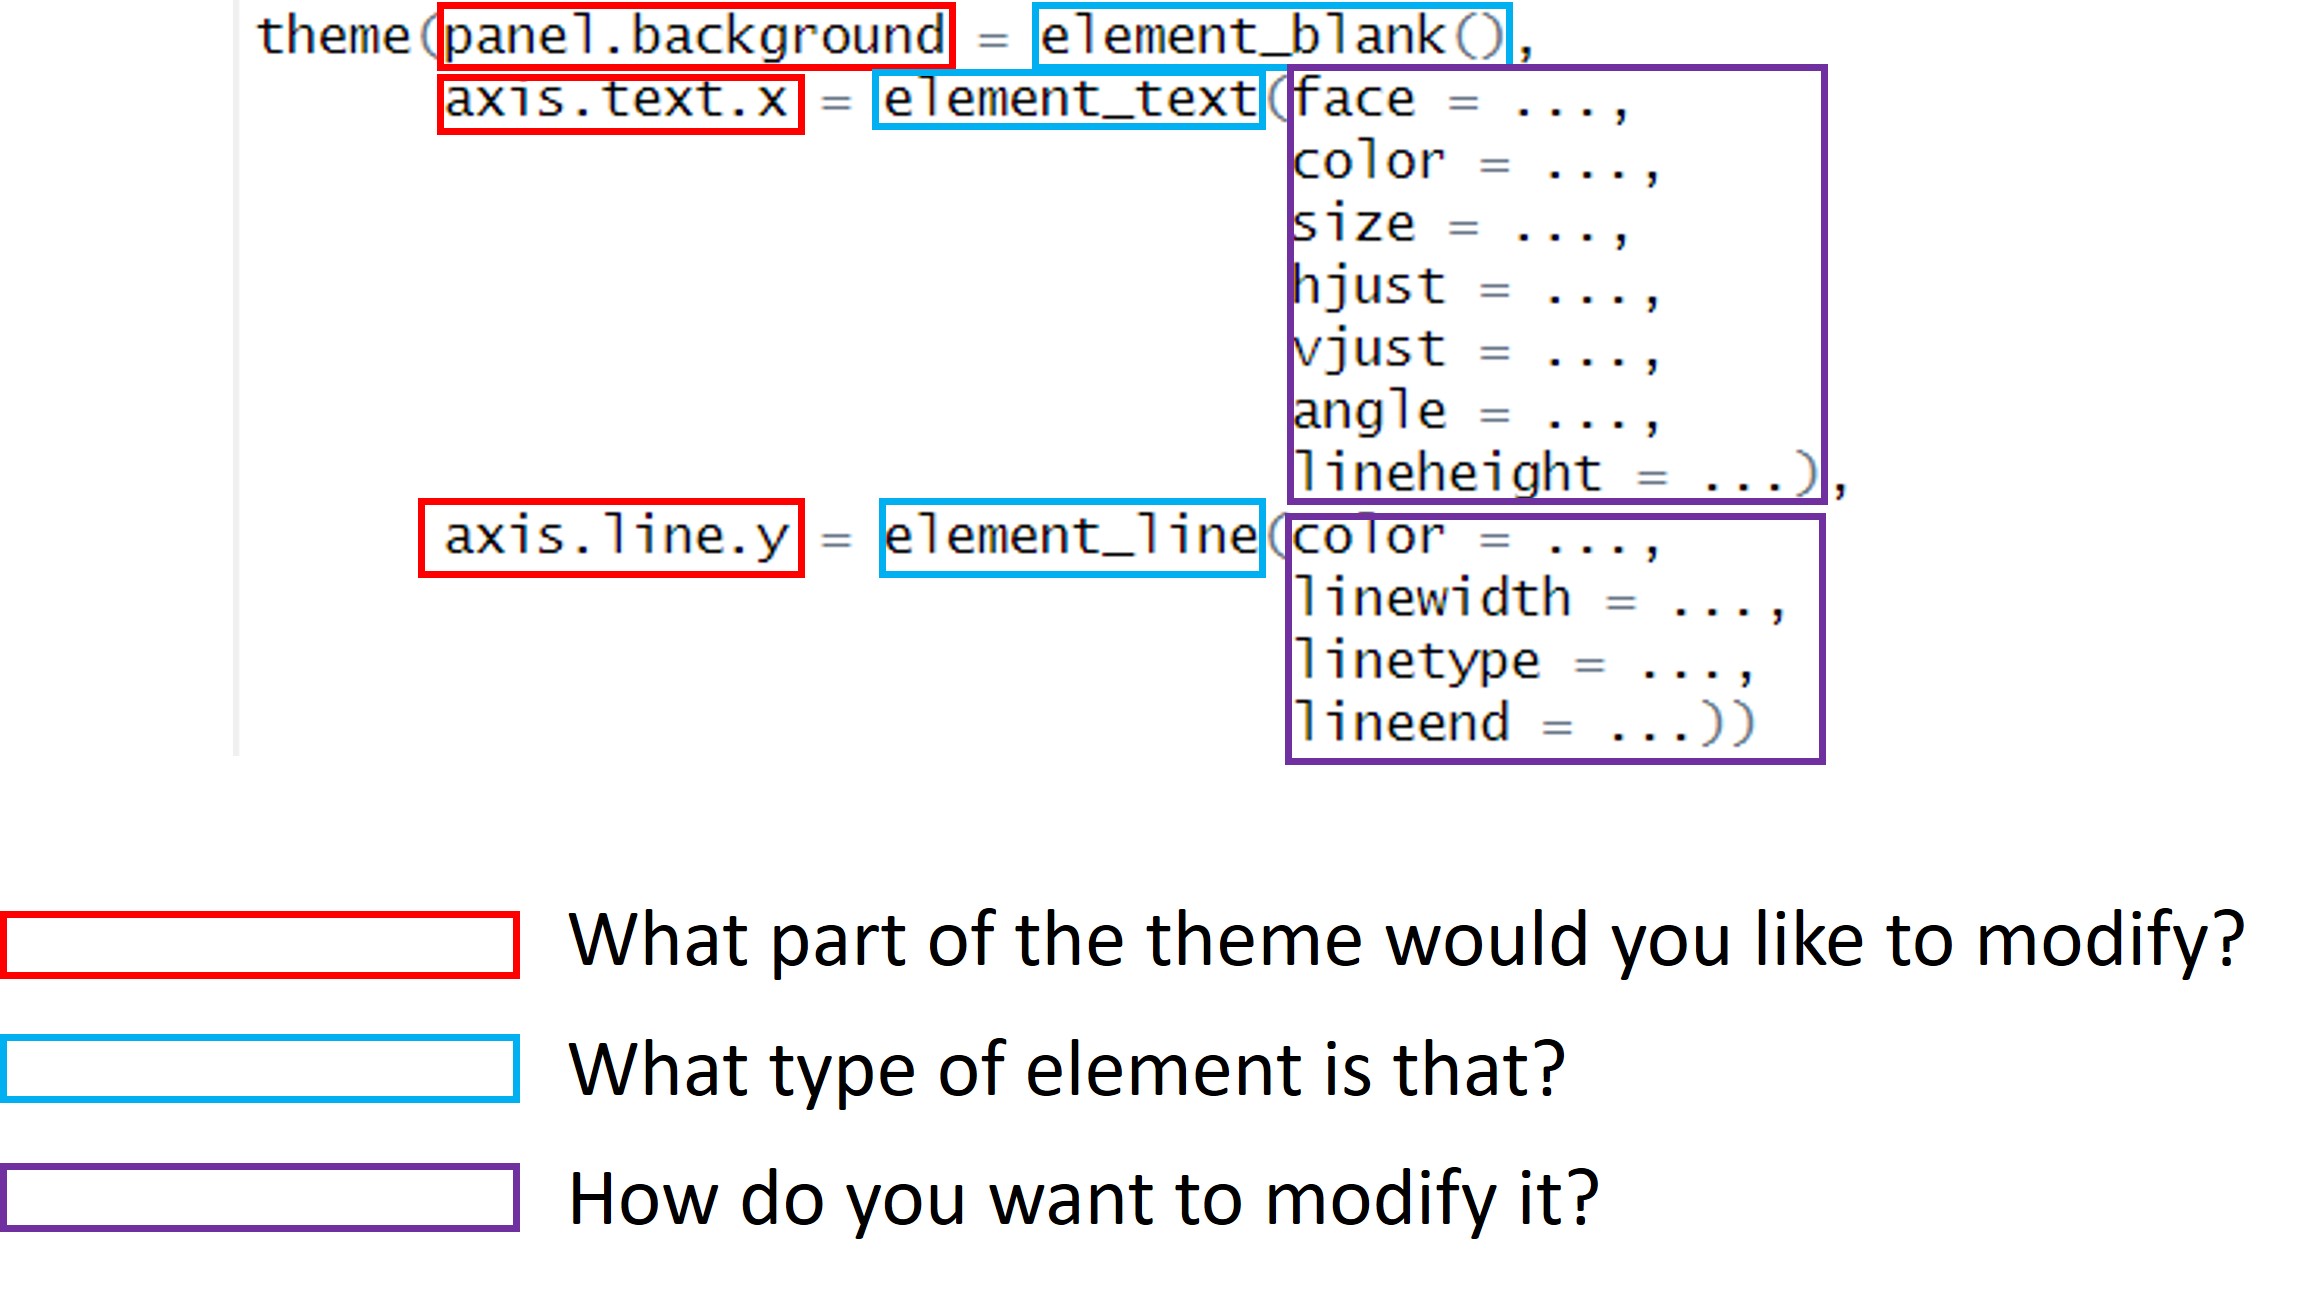Image resolution: width=2297 pixels, height=1296 pixels.
Task: Click 'How do you want to modify it?' text
Action: point(1084,1199)
